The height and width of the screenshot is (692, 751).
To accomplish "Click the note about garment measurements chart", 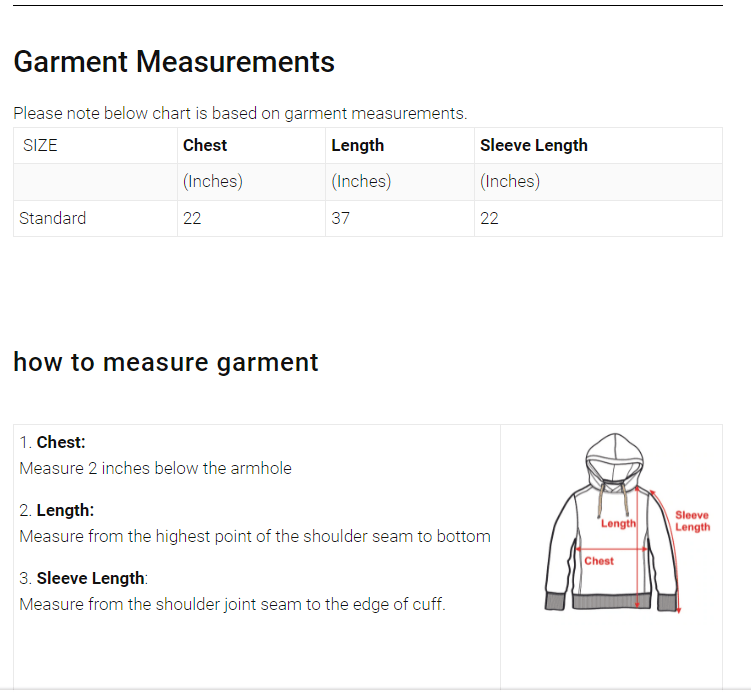I will [240, 113].
